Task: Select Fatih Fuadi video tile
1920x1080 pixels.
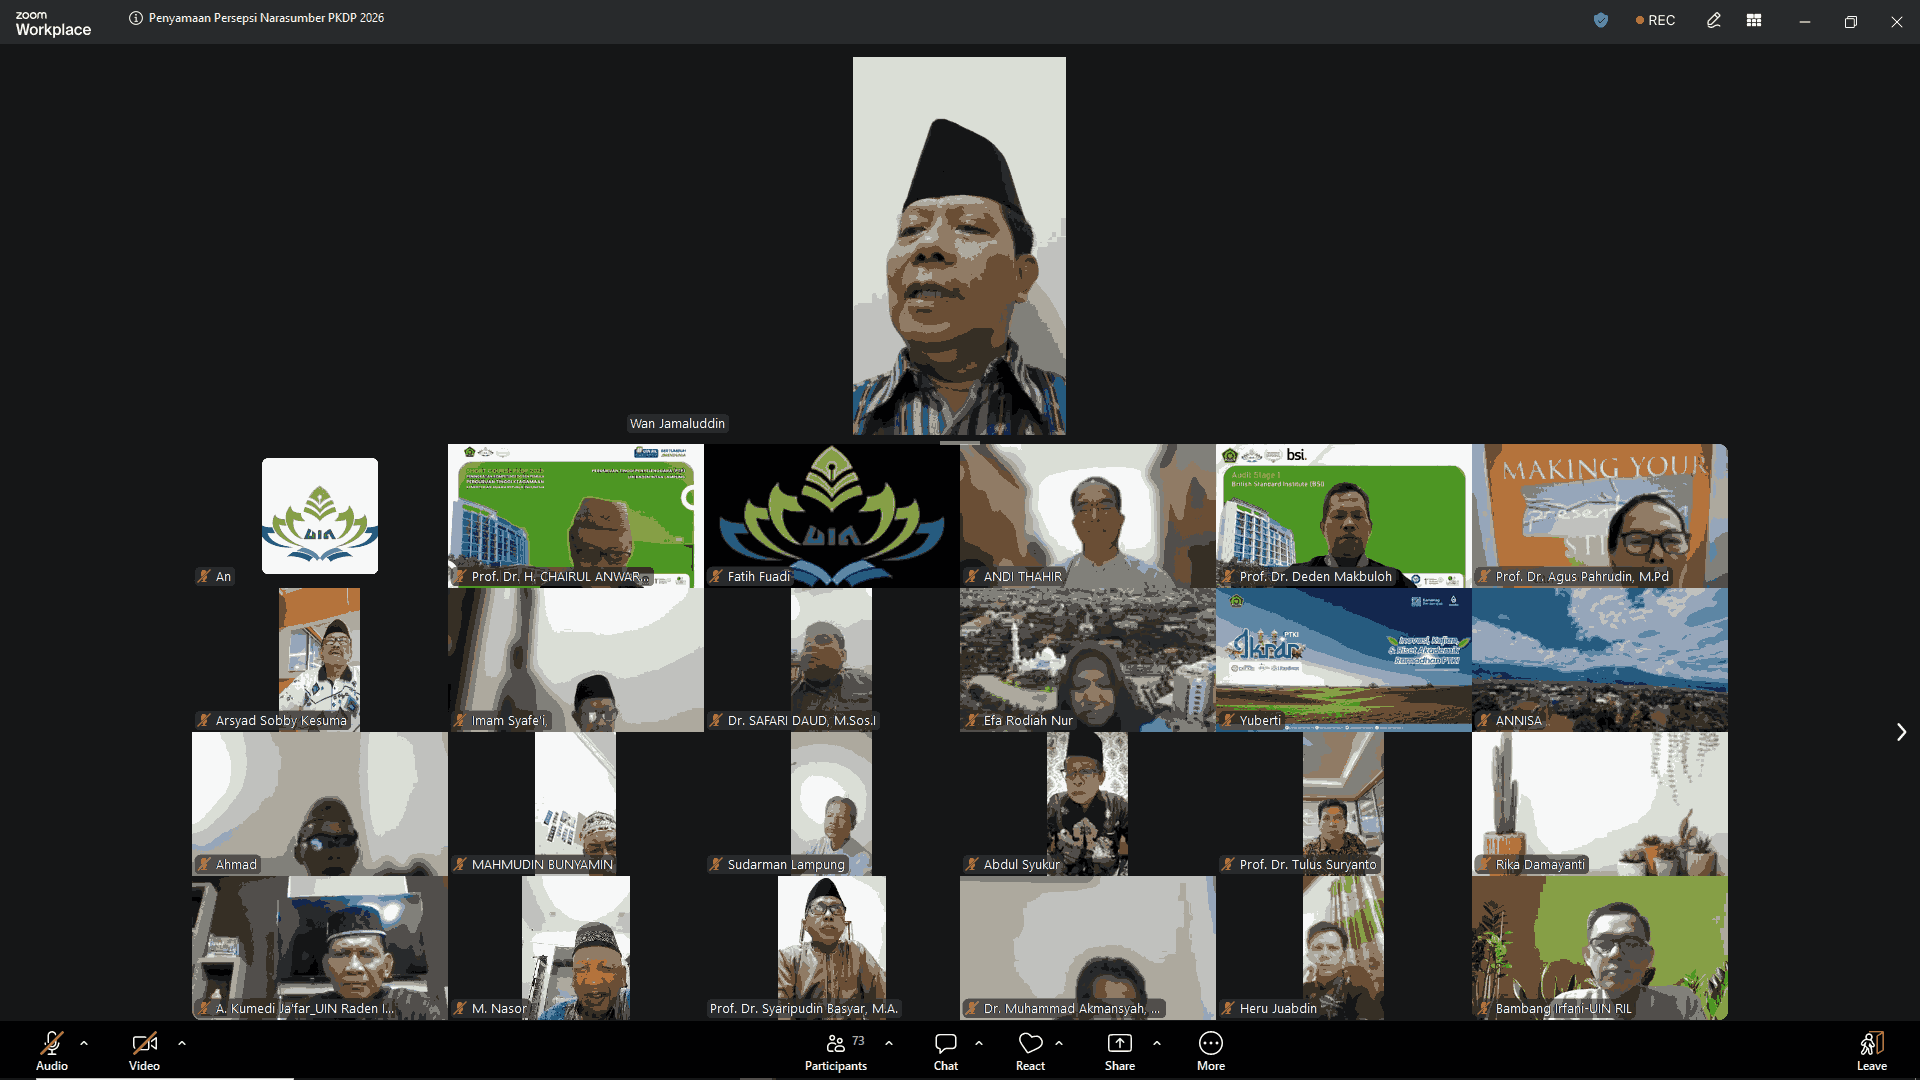Action: [832, 516]
